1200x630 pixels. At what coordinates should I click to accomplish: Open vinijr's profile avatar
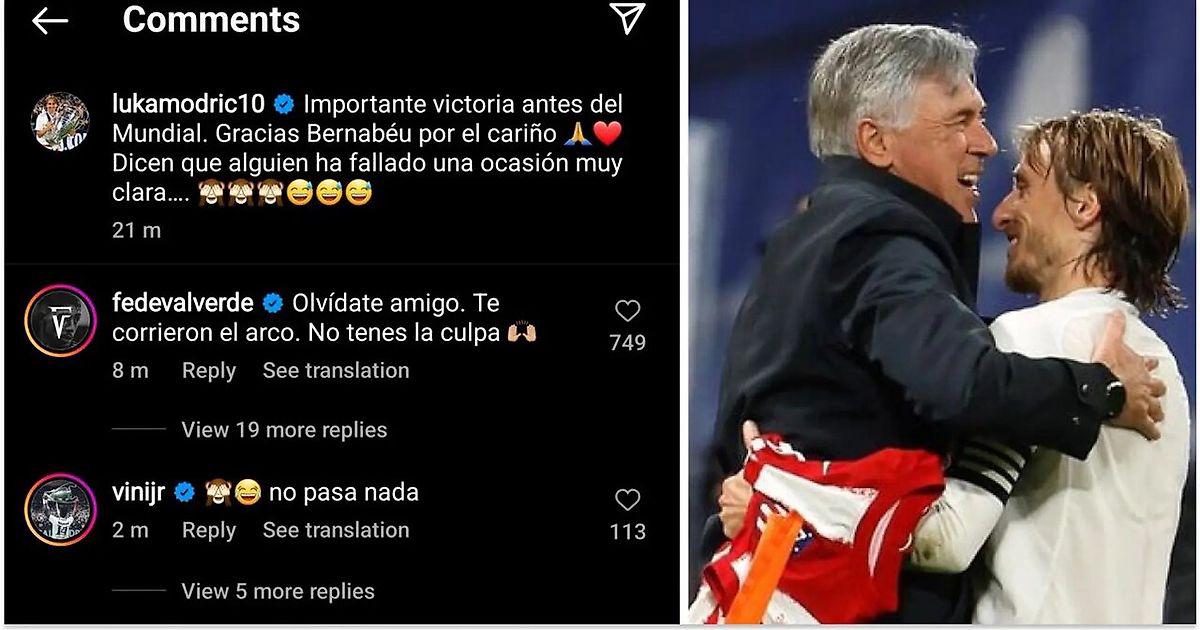pyautogui.click(x=59, y=510)
